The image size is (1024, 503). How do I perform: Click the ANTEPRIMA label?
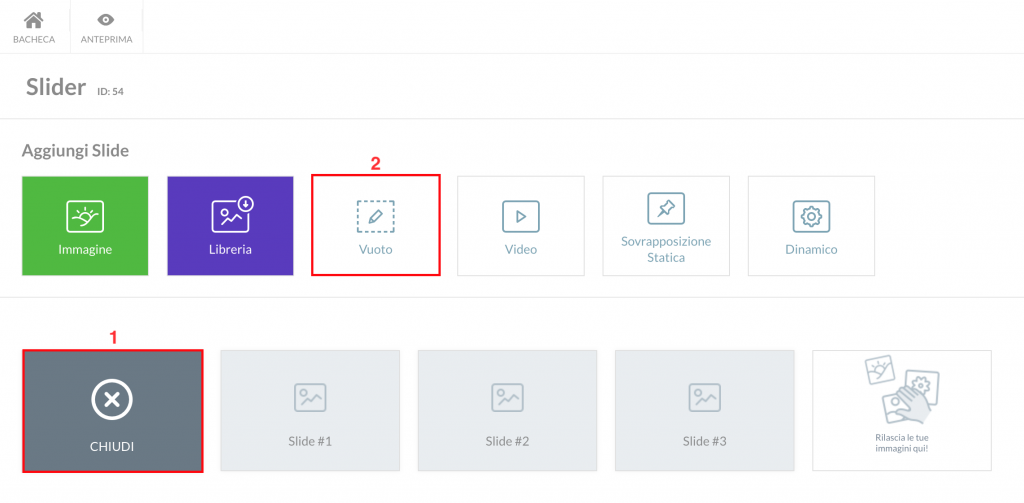click(106, 39)
